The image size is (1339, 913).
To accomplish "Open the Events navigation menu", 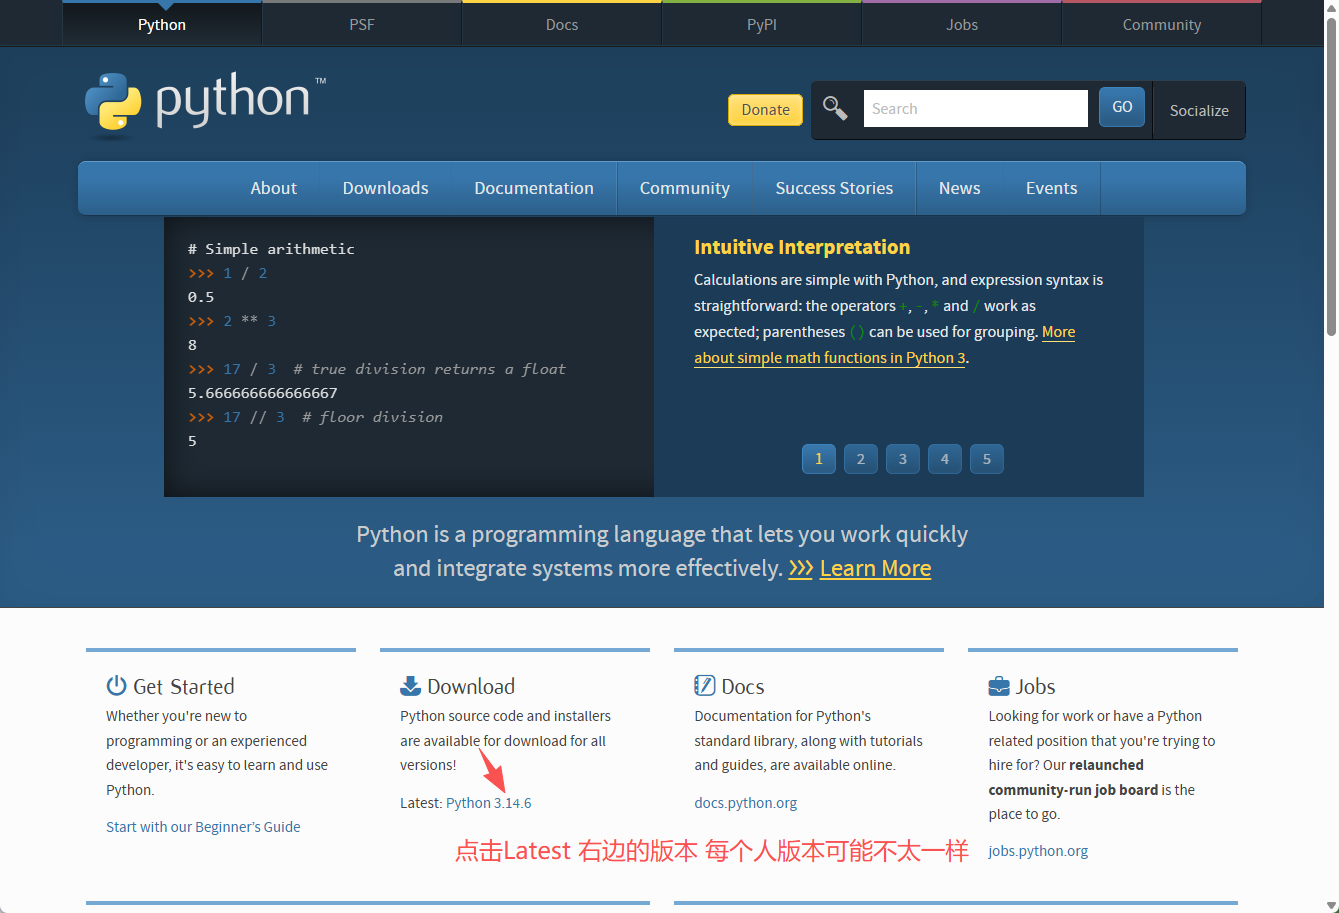I will (1051, 188).
